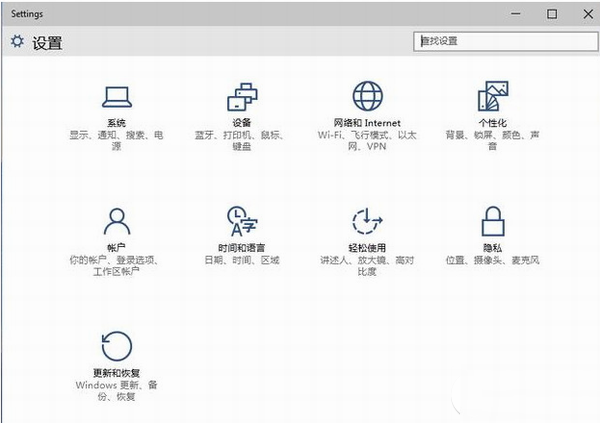Image resolution: width=600 pixels, height=423 pixels.
Task: Click the text 显示、通知、搜索、电源
Action: pos(116,140)
